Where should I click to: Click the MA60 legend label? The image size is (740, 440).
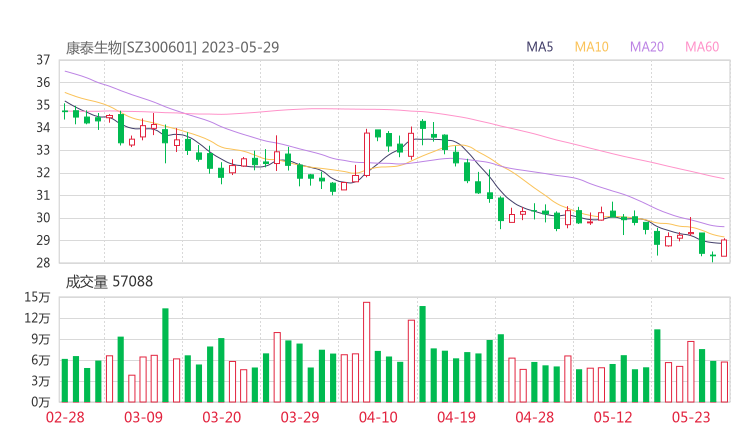702,47
